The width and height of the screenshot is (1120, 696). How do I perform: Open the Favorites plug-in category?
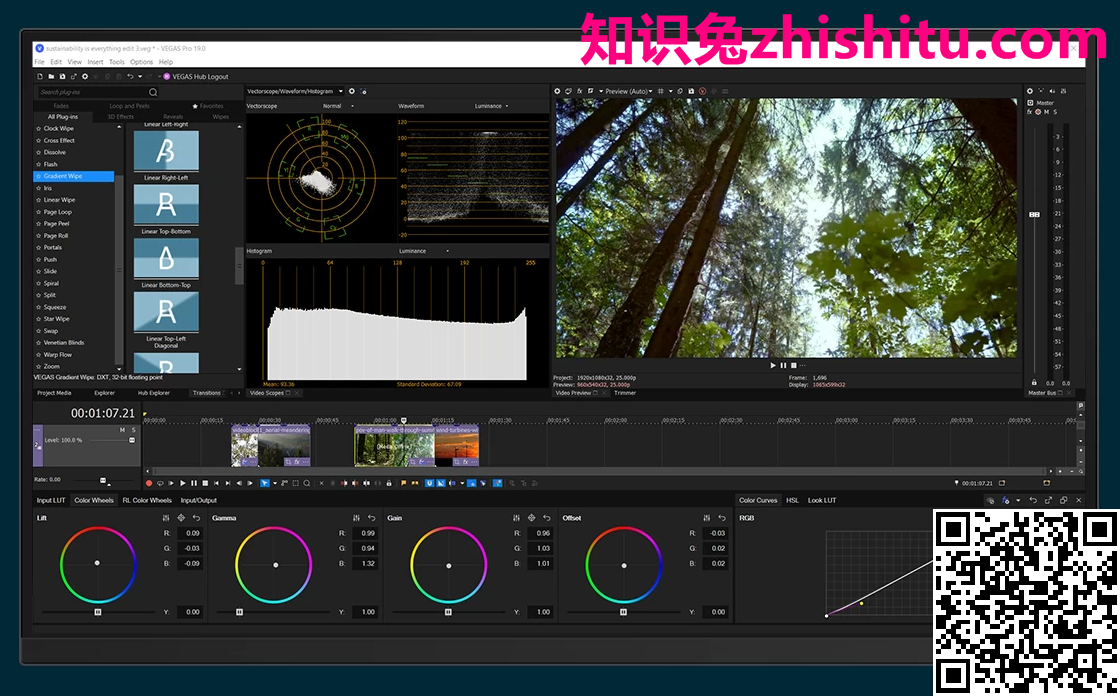(x=208, y=106)
